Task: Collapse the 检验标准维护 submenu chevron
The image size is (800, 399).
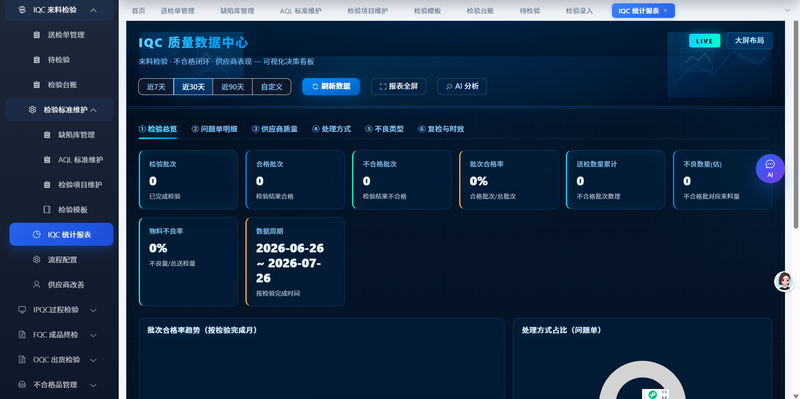Action: click(93, 110)
